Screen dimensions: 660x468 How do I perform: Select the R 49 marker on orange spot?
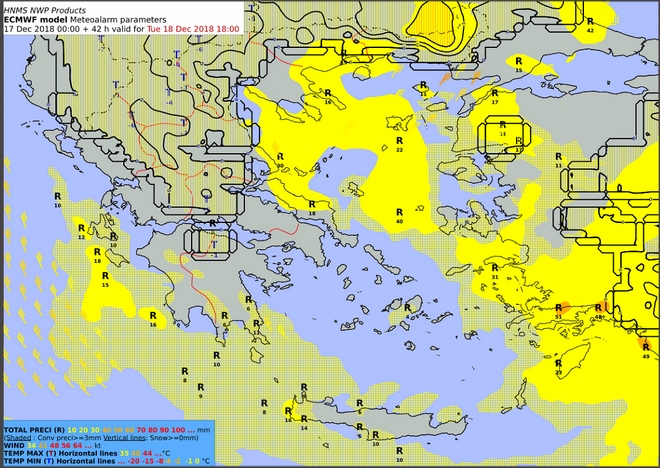tap(645, 349)
